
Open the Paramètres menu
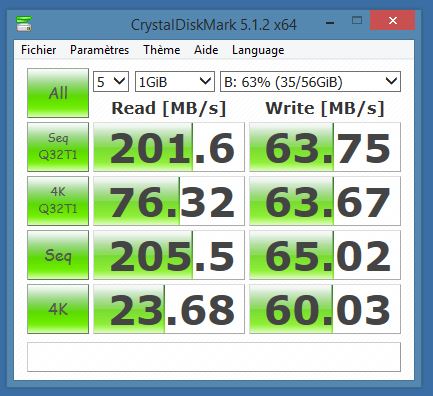pos(99,50)
